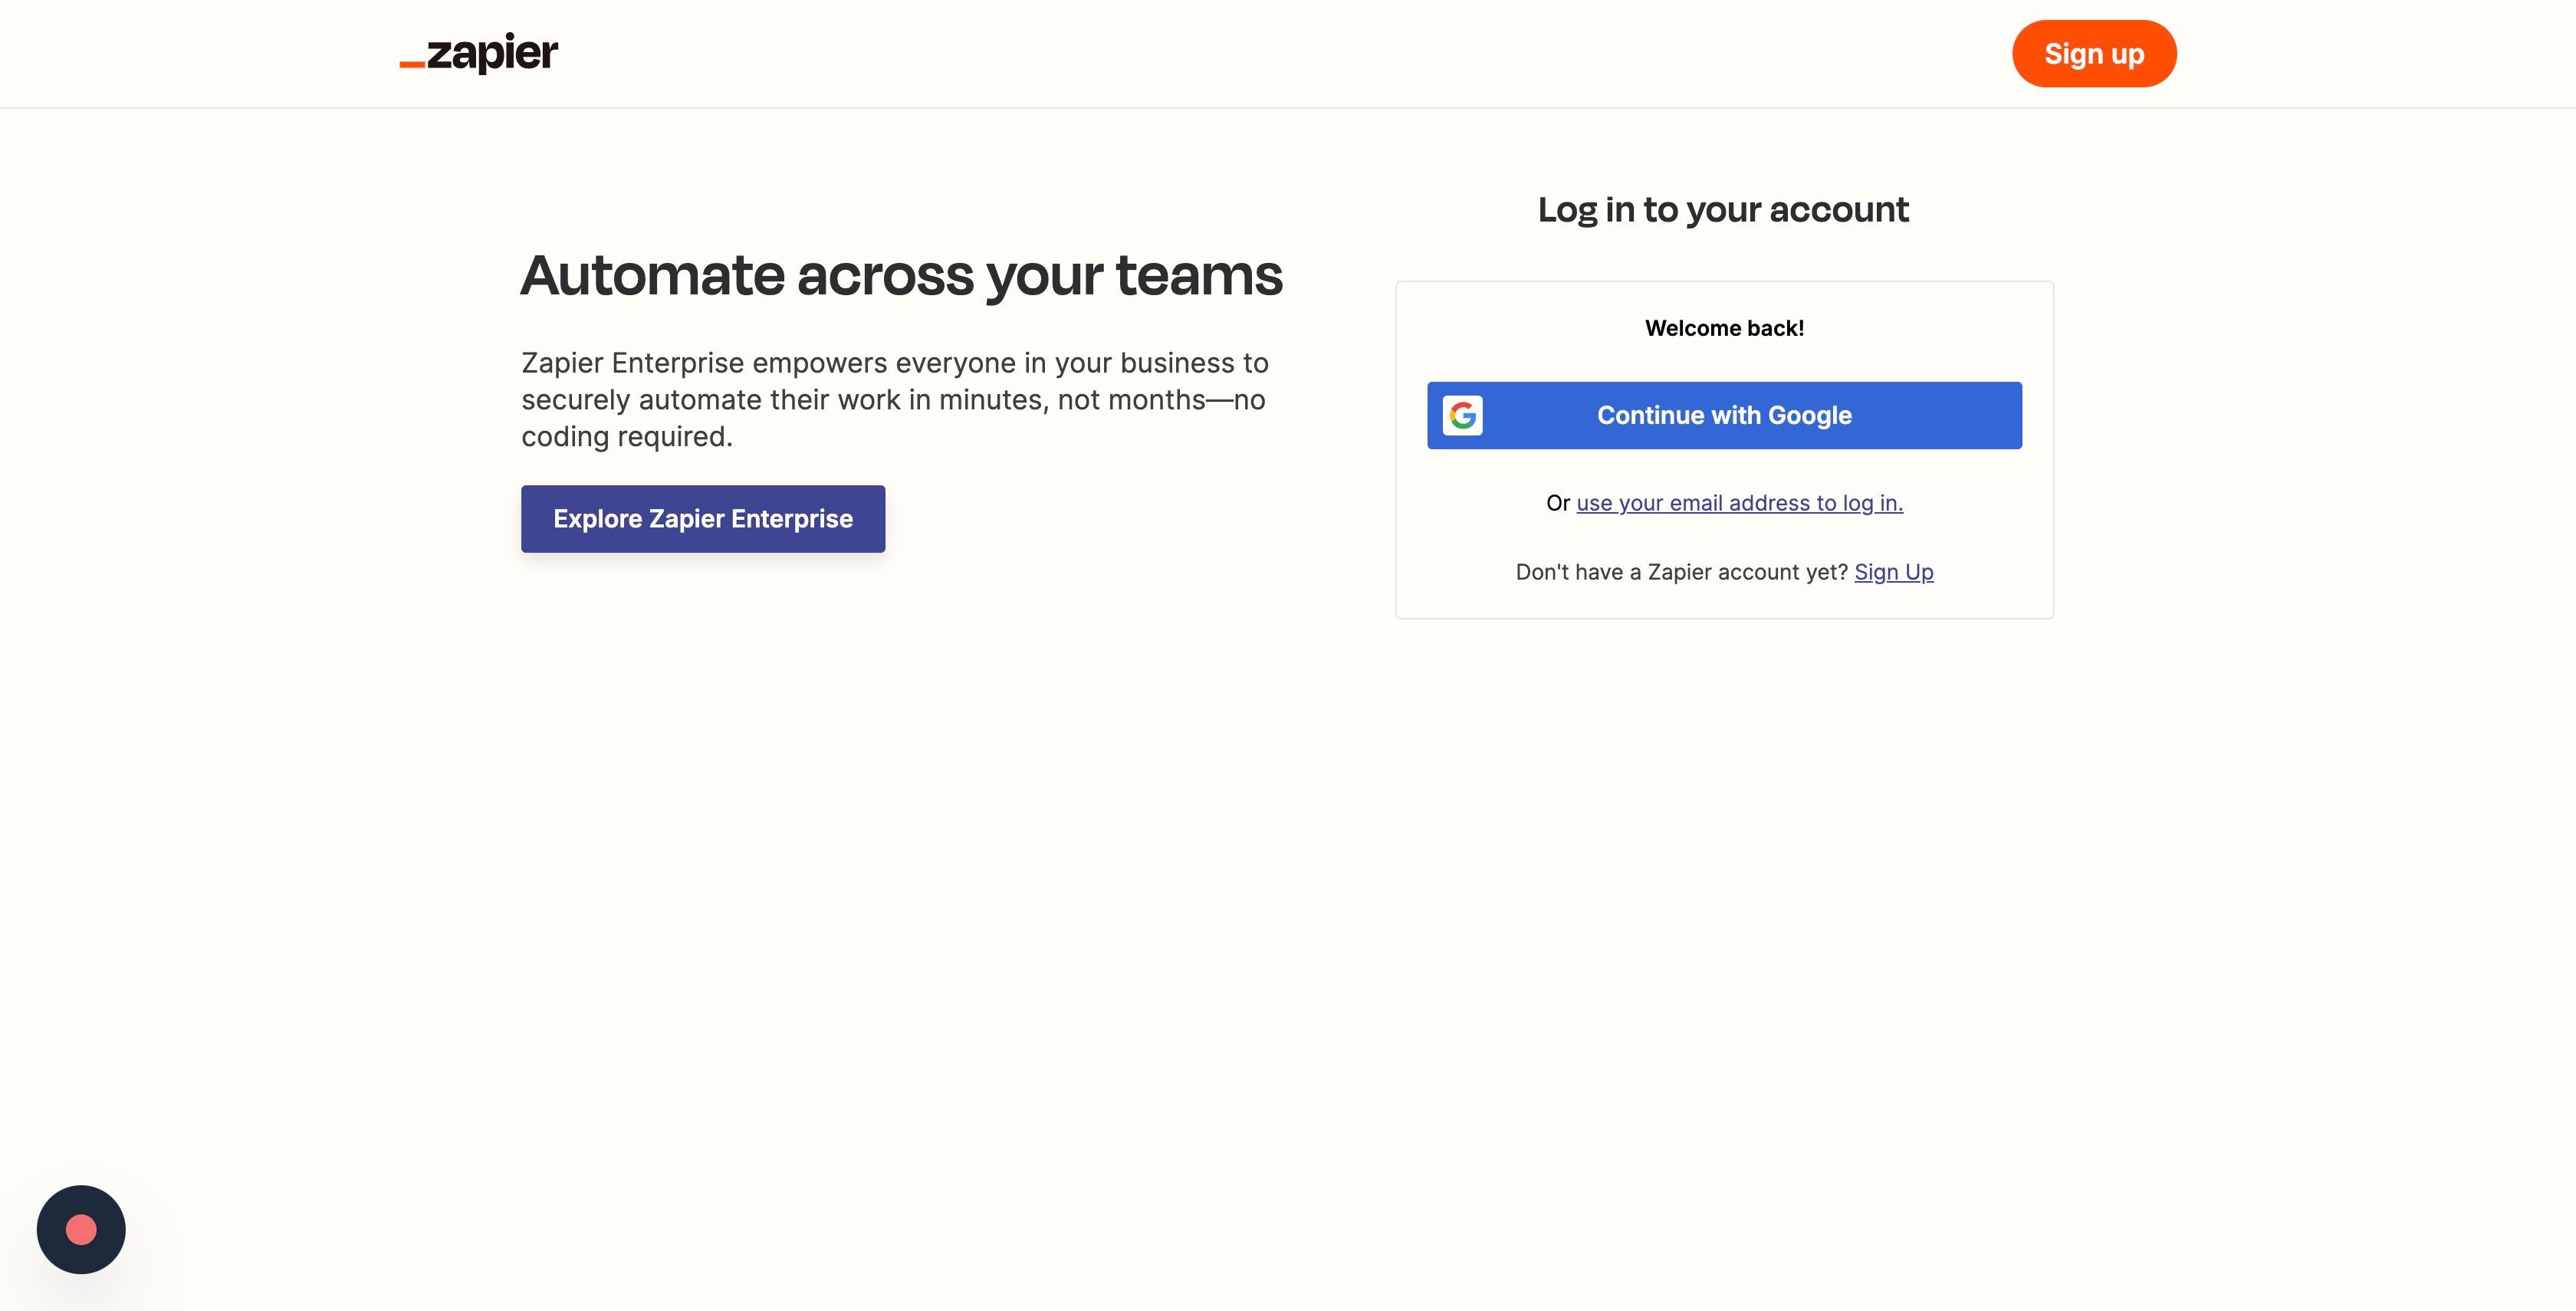Screen dimensions: 2576x1311
Task: Click the Google G icon
Action: click(1462, 415)
